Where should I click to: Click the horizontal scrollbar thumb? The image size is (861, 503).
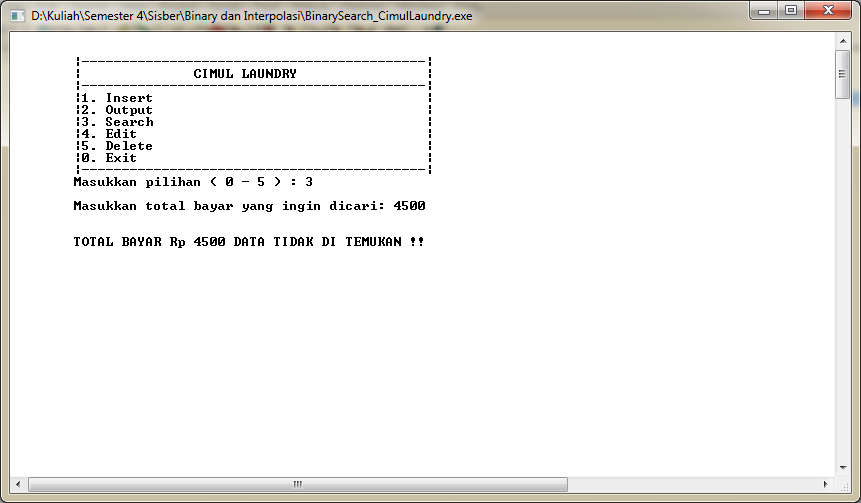pyautogui.click(x=298, y=484)
